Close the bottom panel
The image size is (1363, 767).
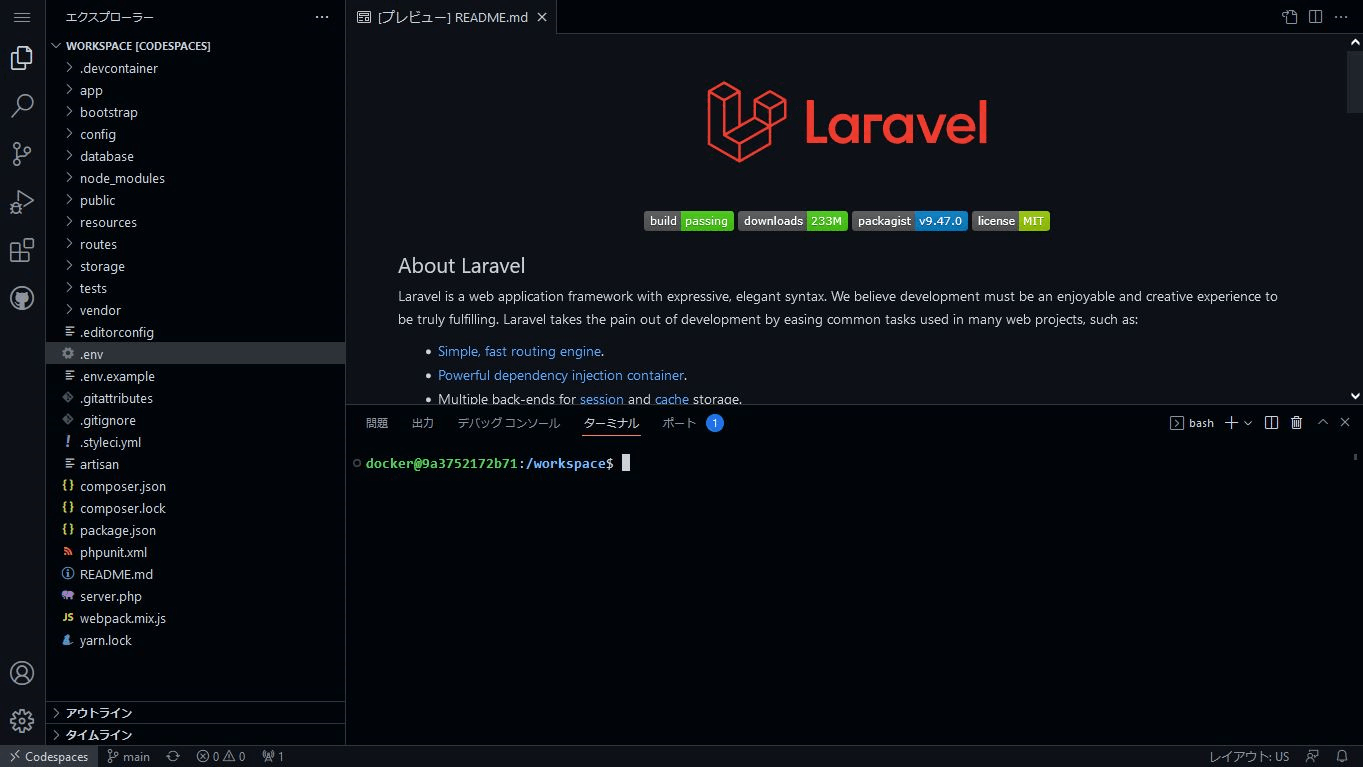pyautogui.click(x=1345, y=423)
